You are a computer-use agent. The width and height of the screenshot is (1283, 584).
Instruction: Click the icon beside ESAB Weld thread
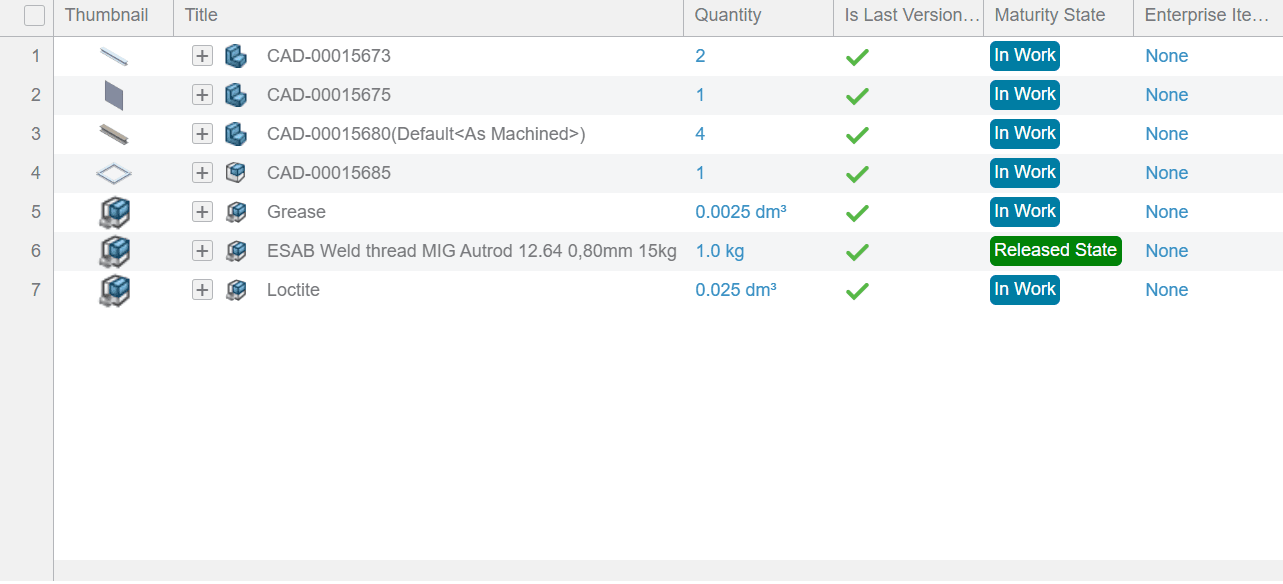coord(236,251)
